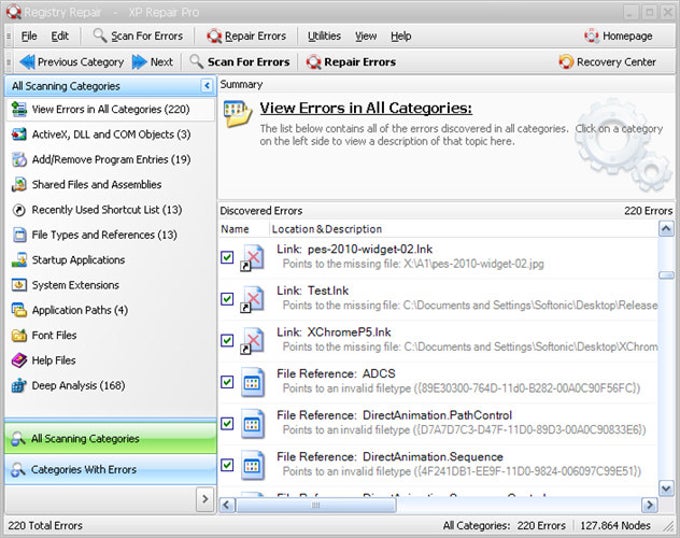Click the bold Repair Errors lifebuoy icon
This screenshot has height=538, width=680.
[x=314, y=62]
